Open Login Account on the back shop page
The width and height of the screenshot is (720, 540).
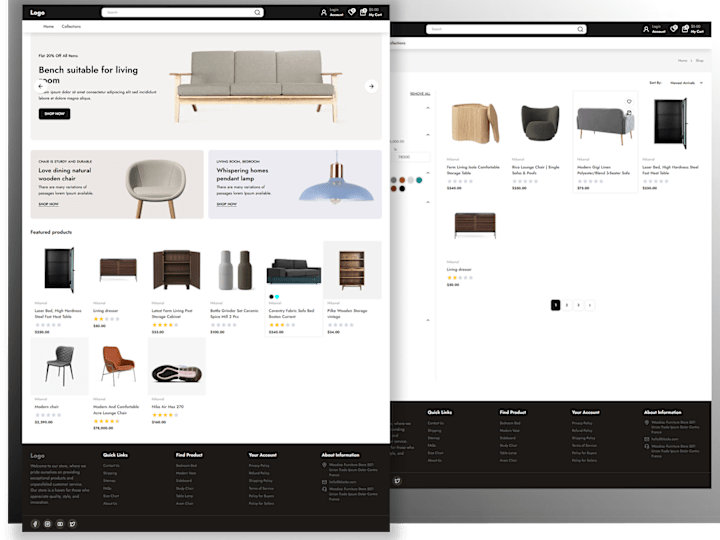click(654, 29)
